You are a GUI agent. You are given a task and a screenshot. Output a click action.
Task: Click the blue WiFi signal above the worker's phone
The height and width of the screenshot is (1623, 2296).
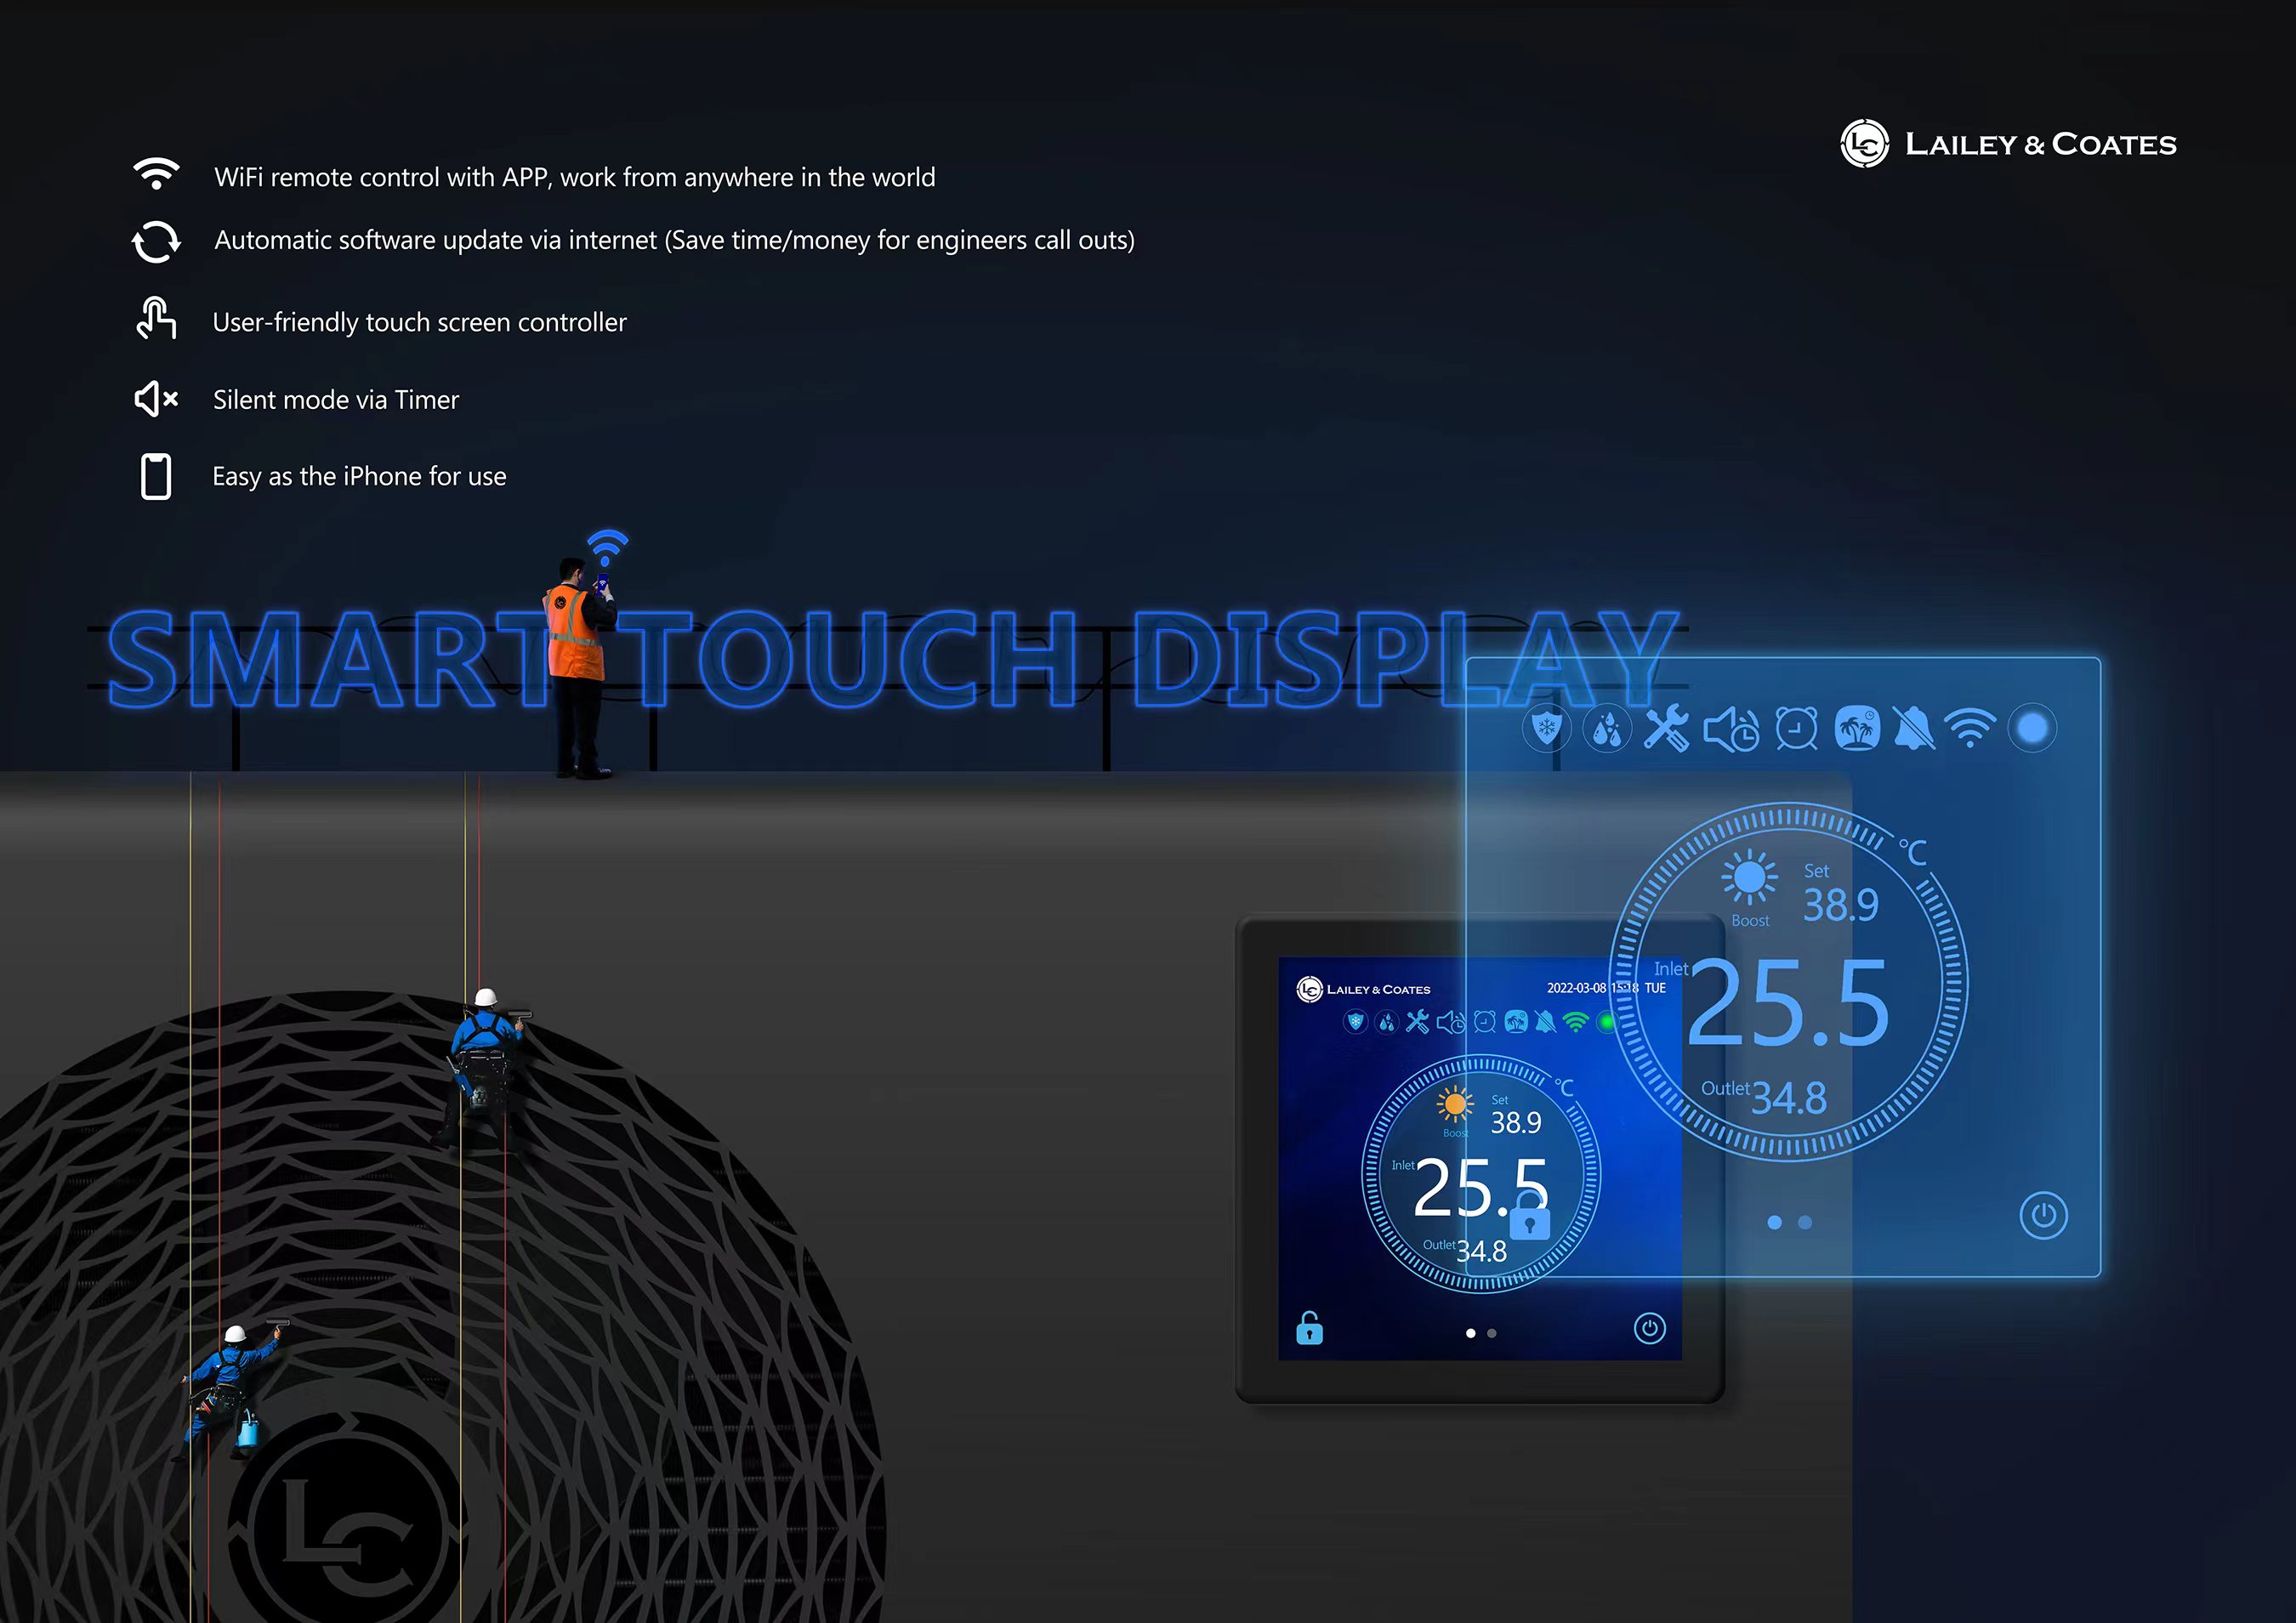click(607, 550)
